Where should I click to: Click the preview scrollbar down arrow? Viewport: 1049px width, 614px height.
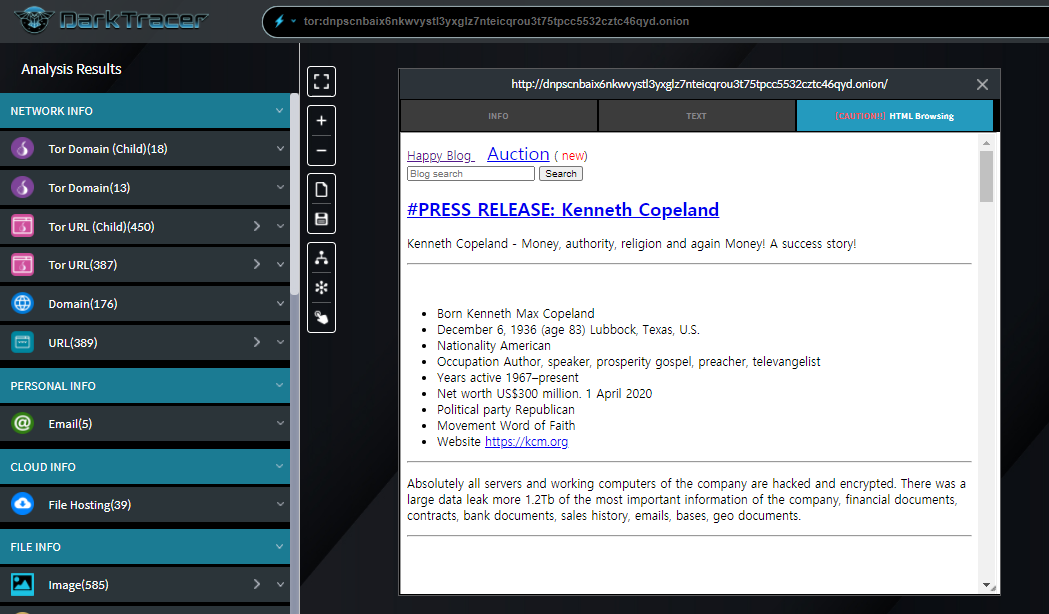coord(986,585)
